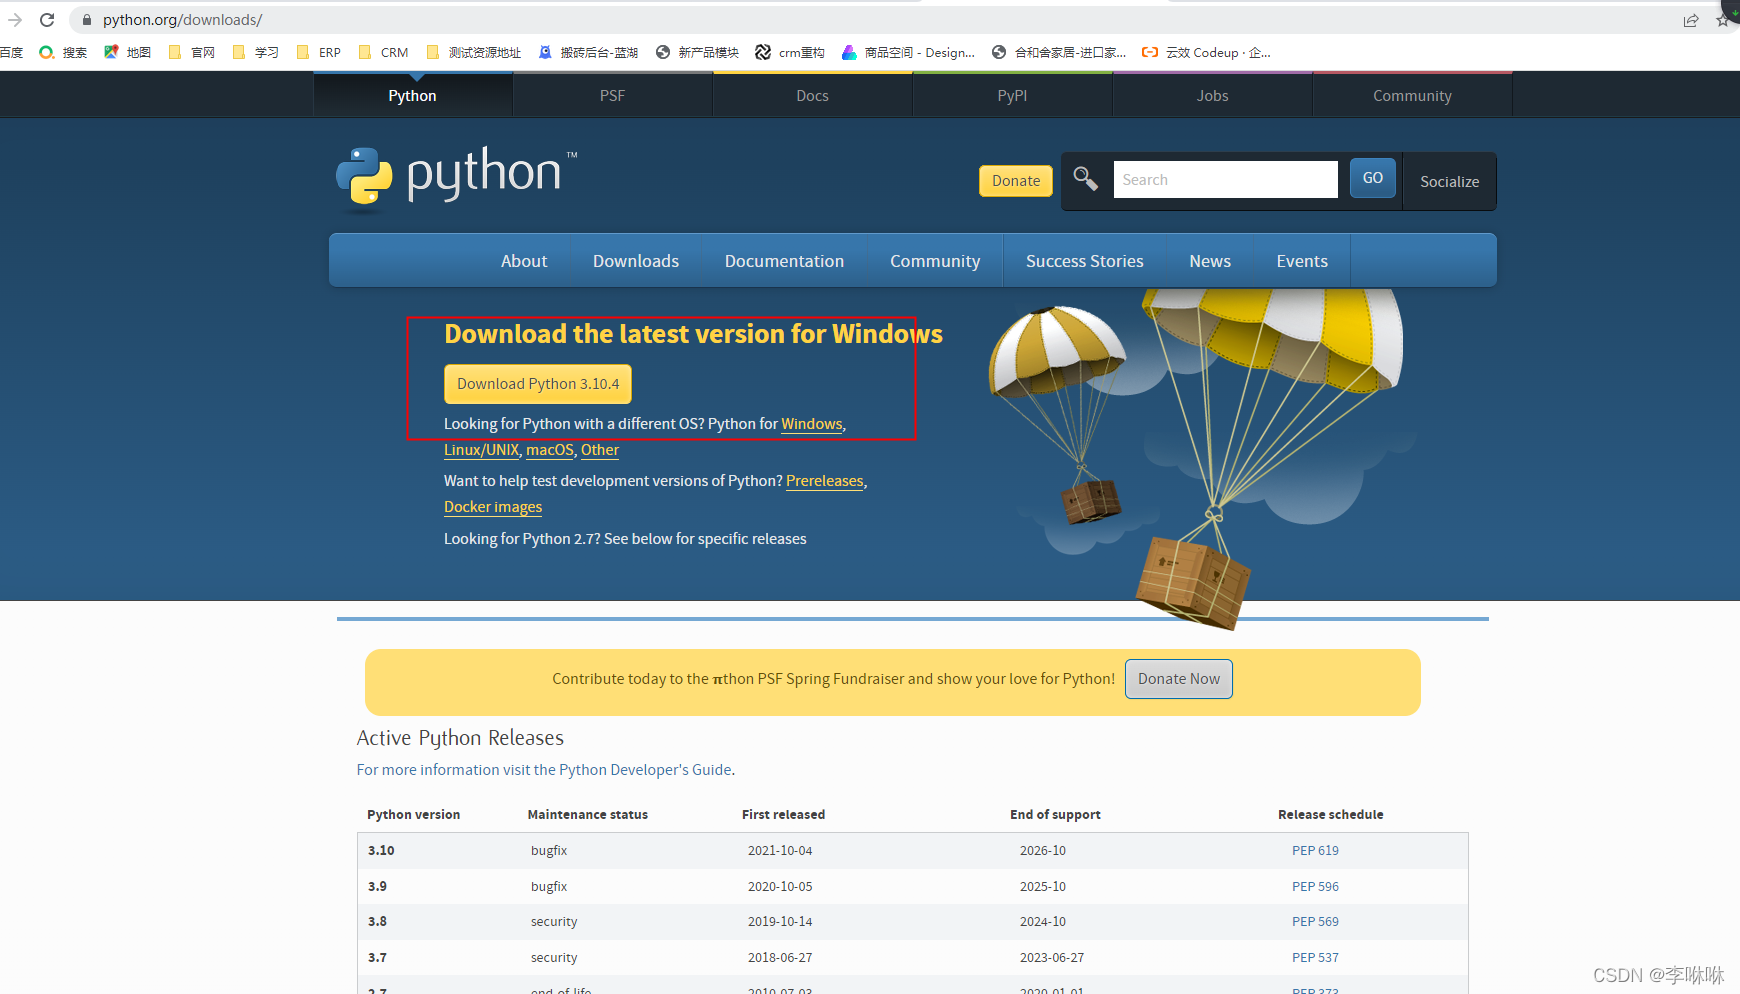The image size is (1740, 994).
Task: Click the yellow Donate button
Action: [1016, 181]
